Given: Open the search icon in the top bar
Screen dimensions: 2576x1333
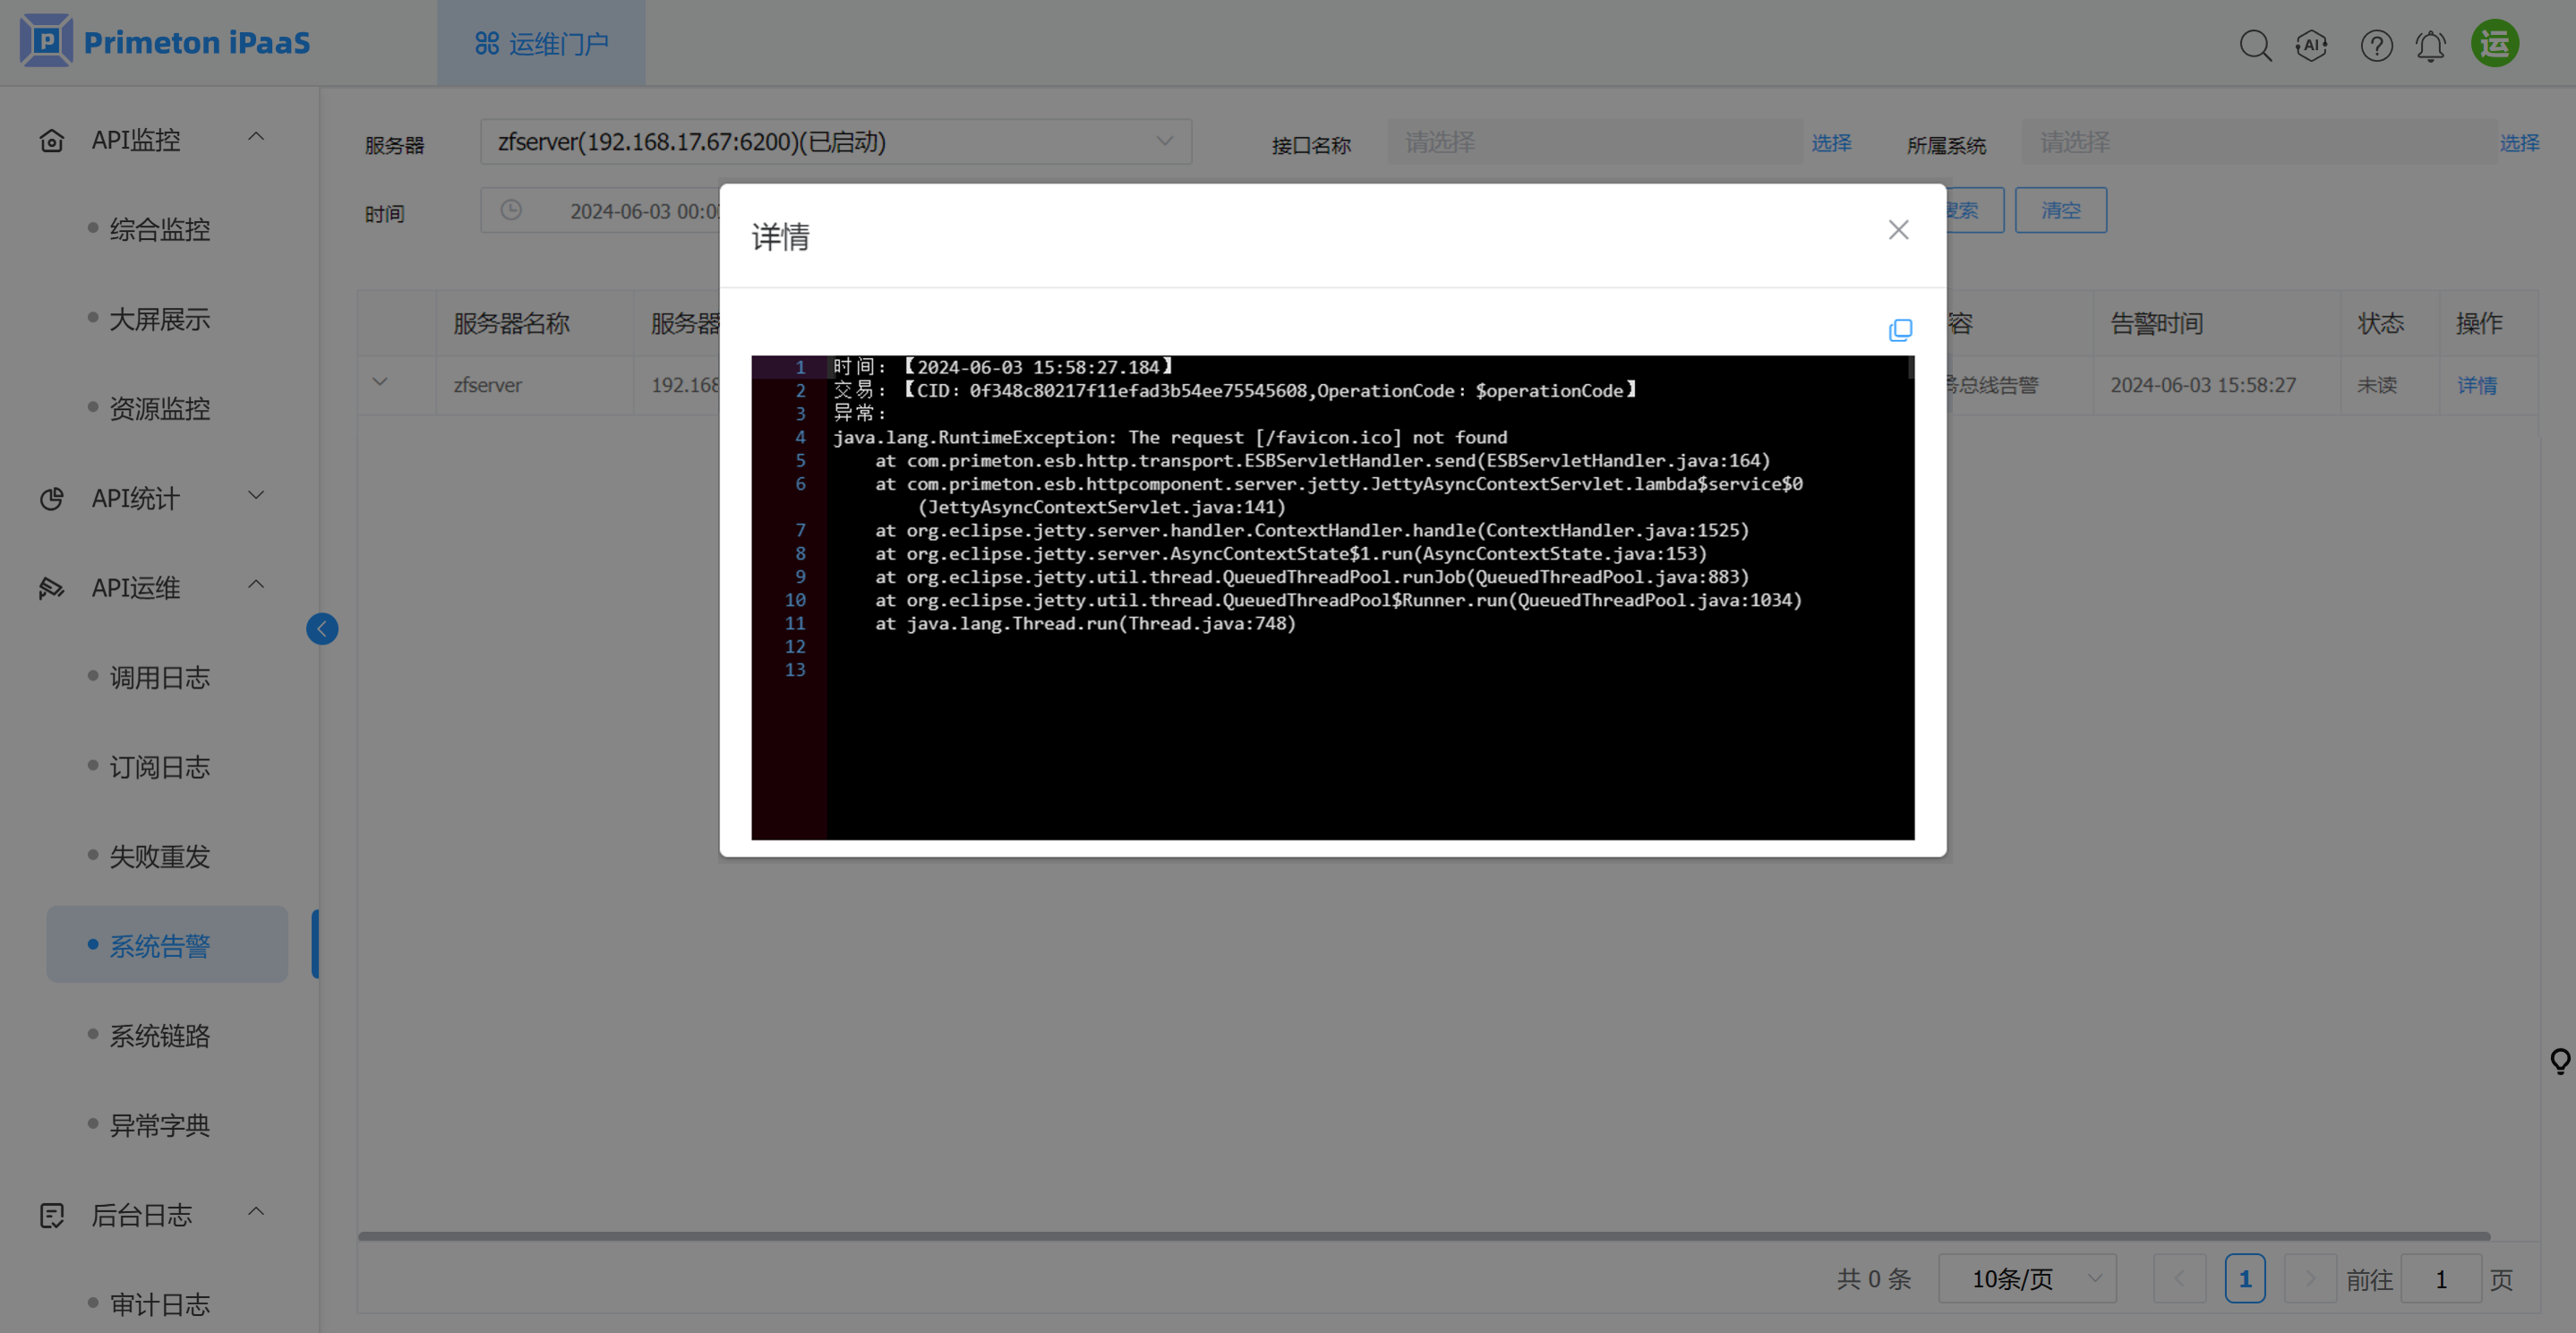Looking at the screenshot, I should 2254,45.
